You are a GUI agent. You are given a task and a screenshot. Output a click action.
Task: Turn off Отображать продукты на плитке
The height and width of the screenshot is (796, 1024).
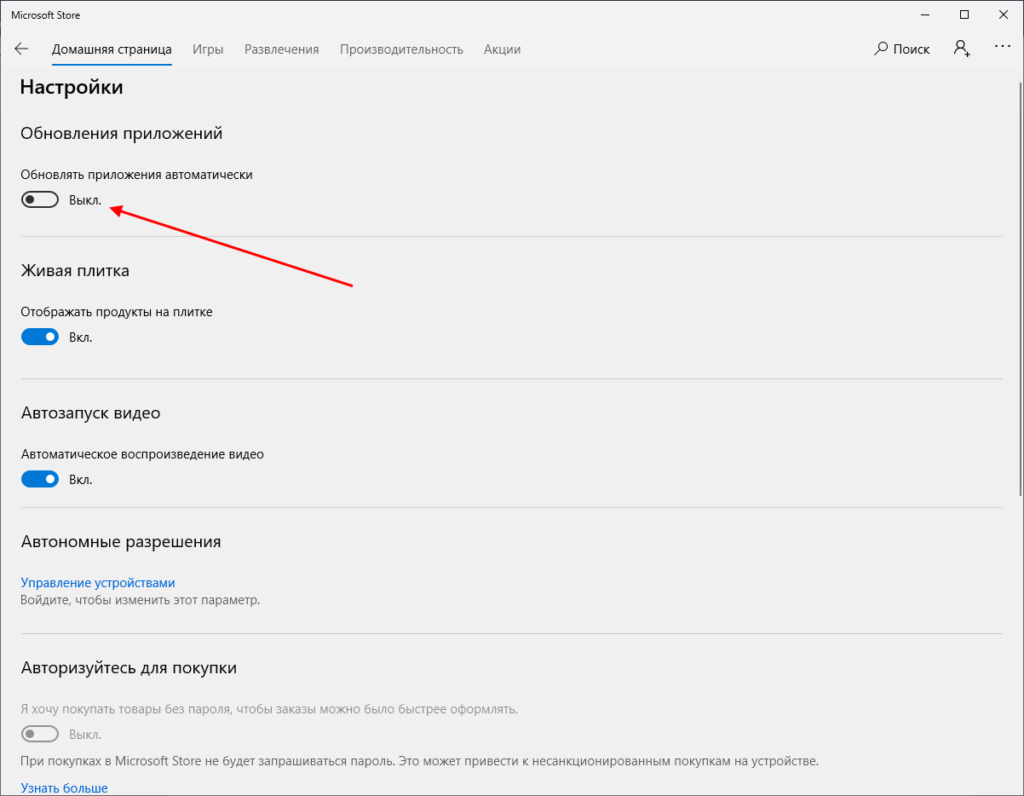click(x=40, y=337)
